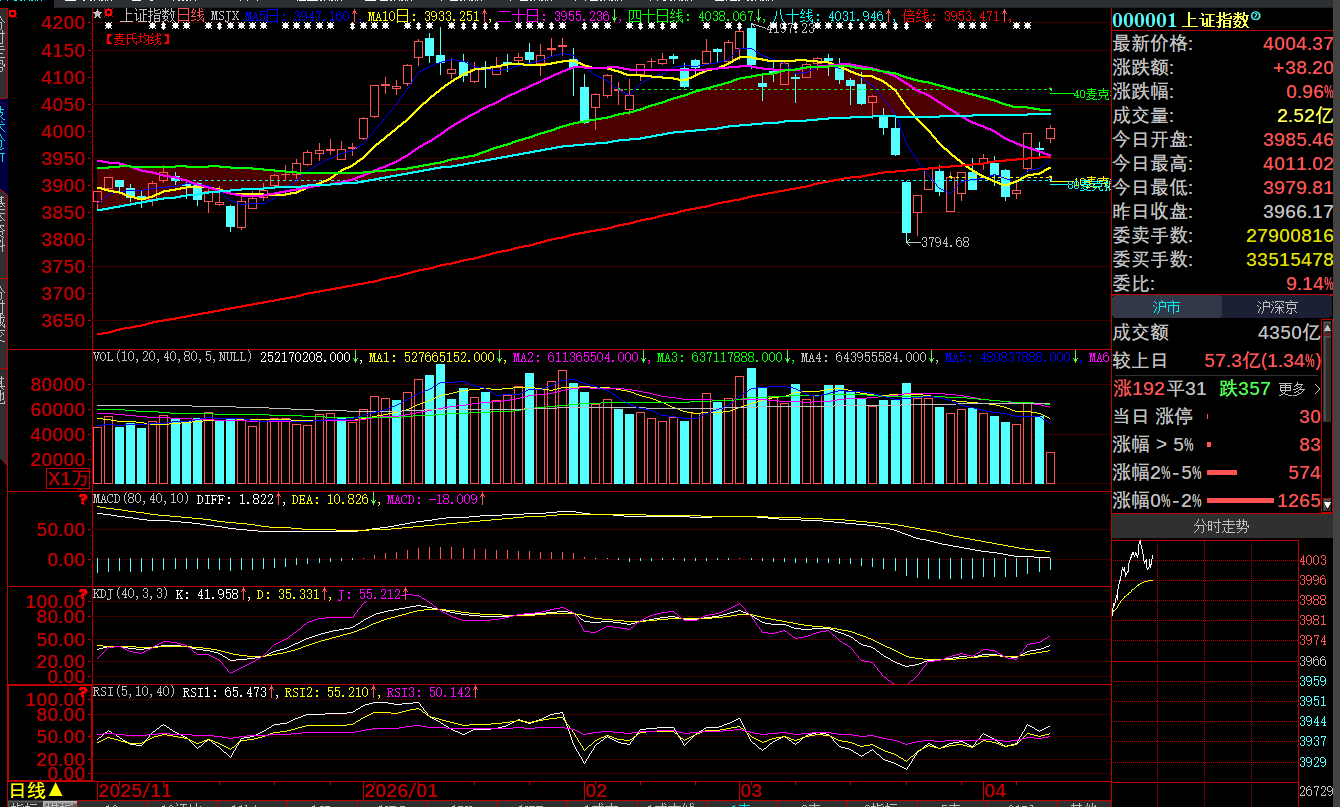Click the X1万 volume unit button
The height and width of the screenshot is (807, 1340).
pyautogui.click(x=69, y=479)
